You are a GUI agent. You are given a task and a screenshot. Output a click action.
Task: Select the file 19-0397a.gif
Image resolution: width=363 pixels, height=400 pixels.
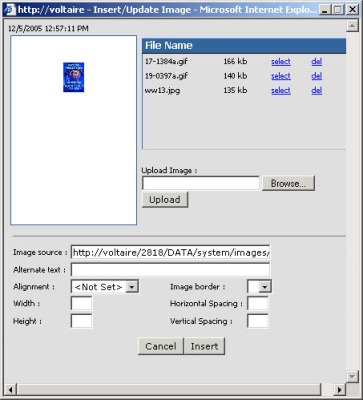click(281, 76)
